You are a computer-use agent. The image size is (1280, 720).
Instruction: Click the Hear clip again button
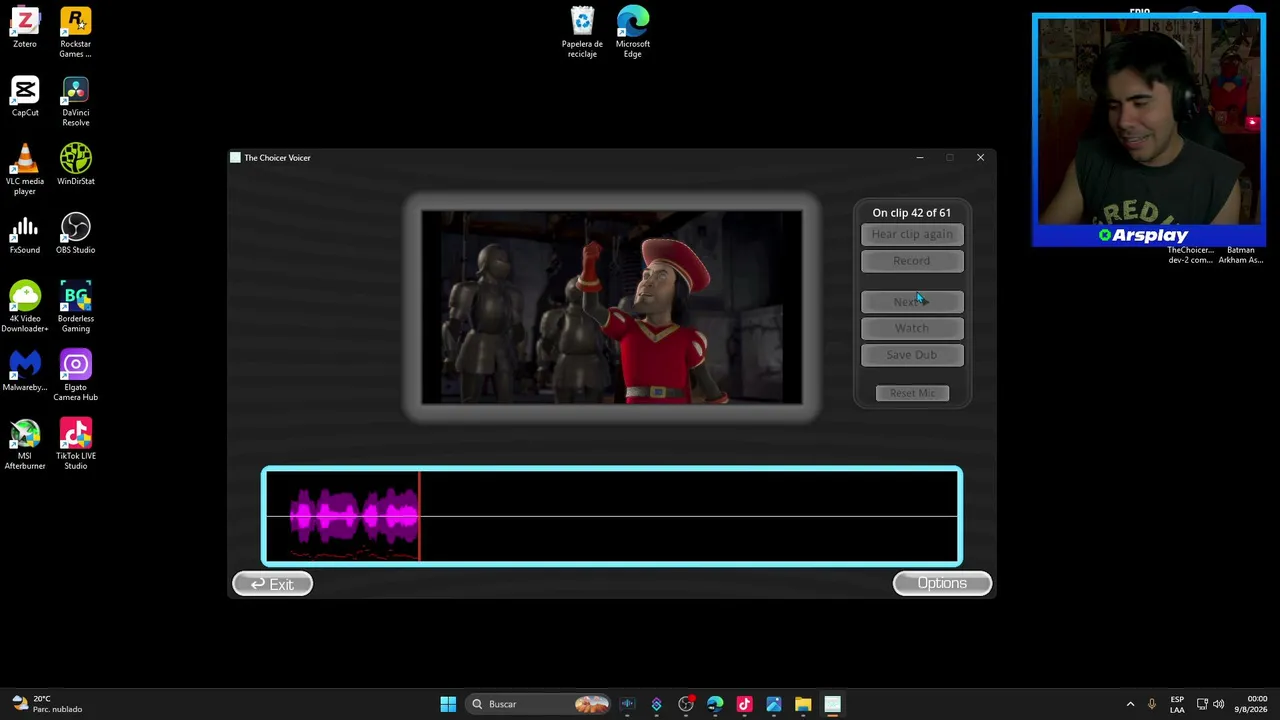point(912,234)
